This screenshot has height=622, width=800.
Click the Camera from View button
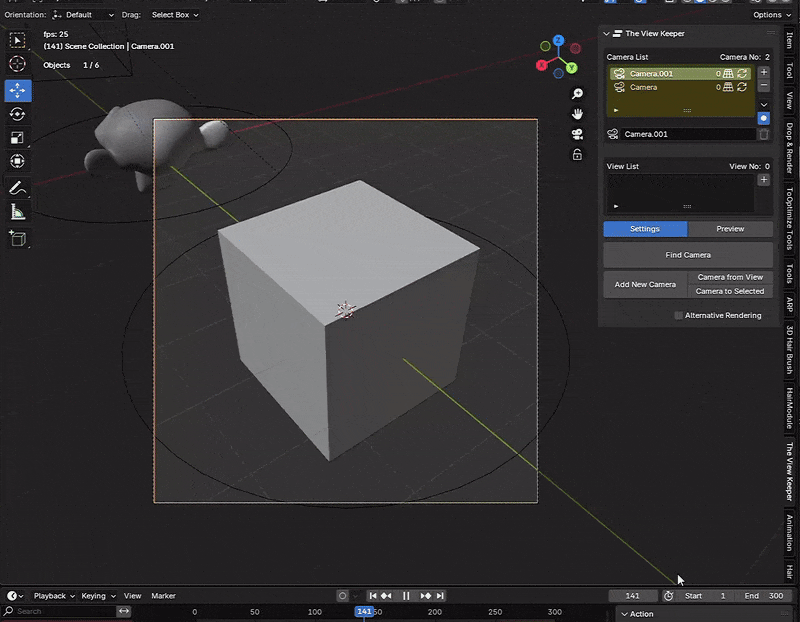click(x=730, y=277)
